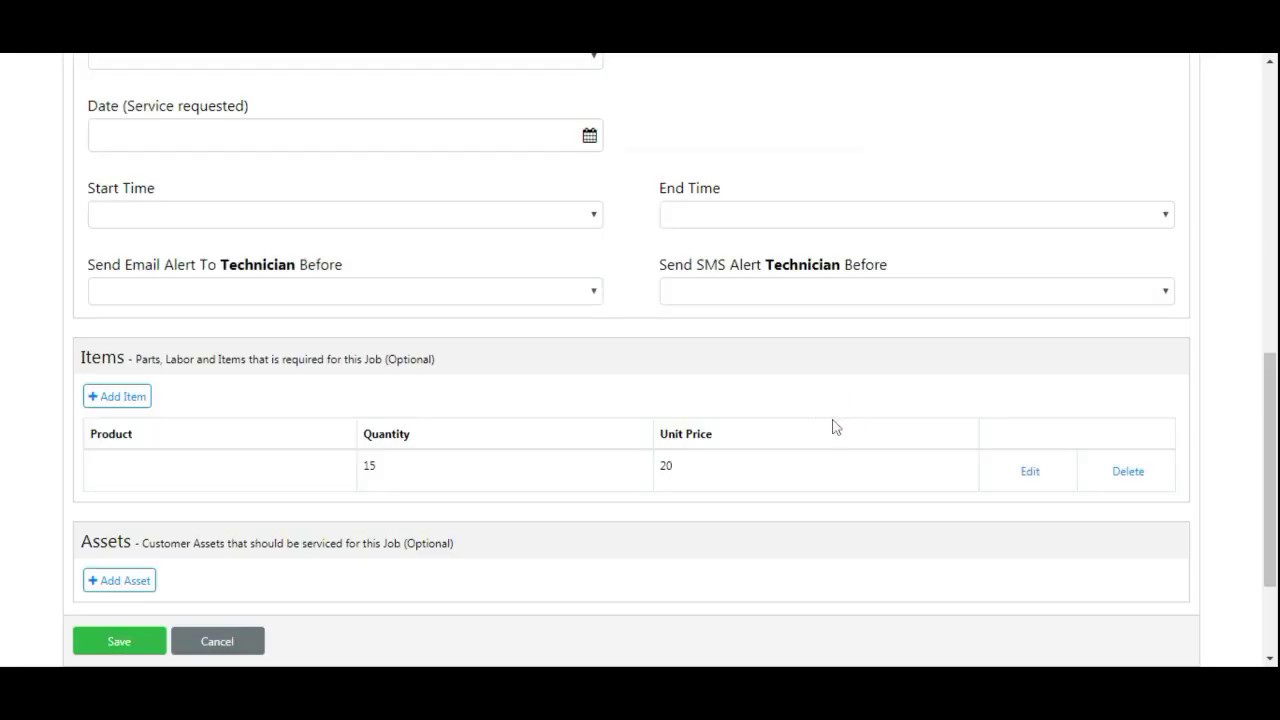This screenshot has height=720, width=1280.
Task: Edit the item with quantity 15
Action: click(x=1030, y=471)
